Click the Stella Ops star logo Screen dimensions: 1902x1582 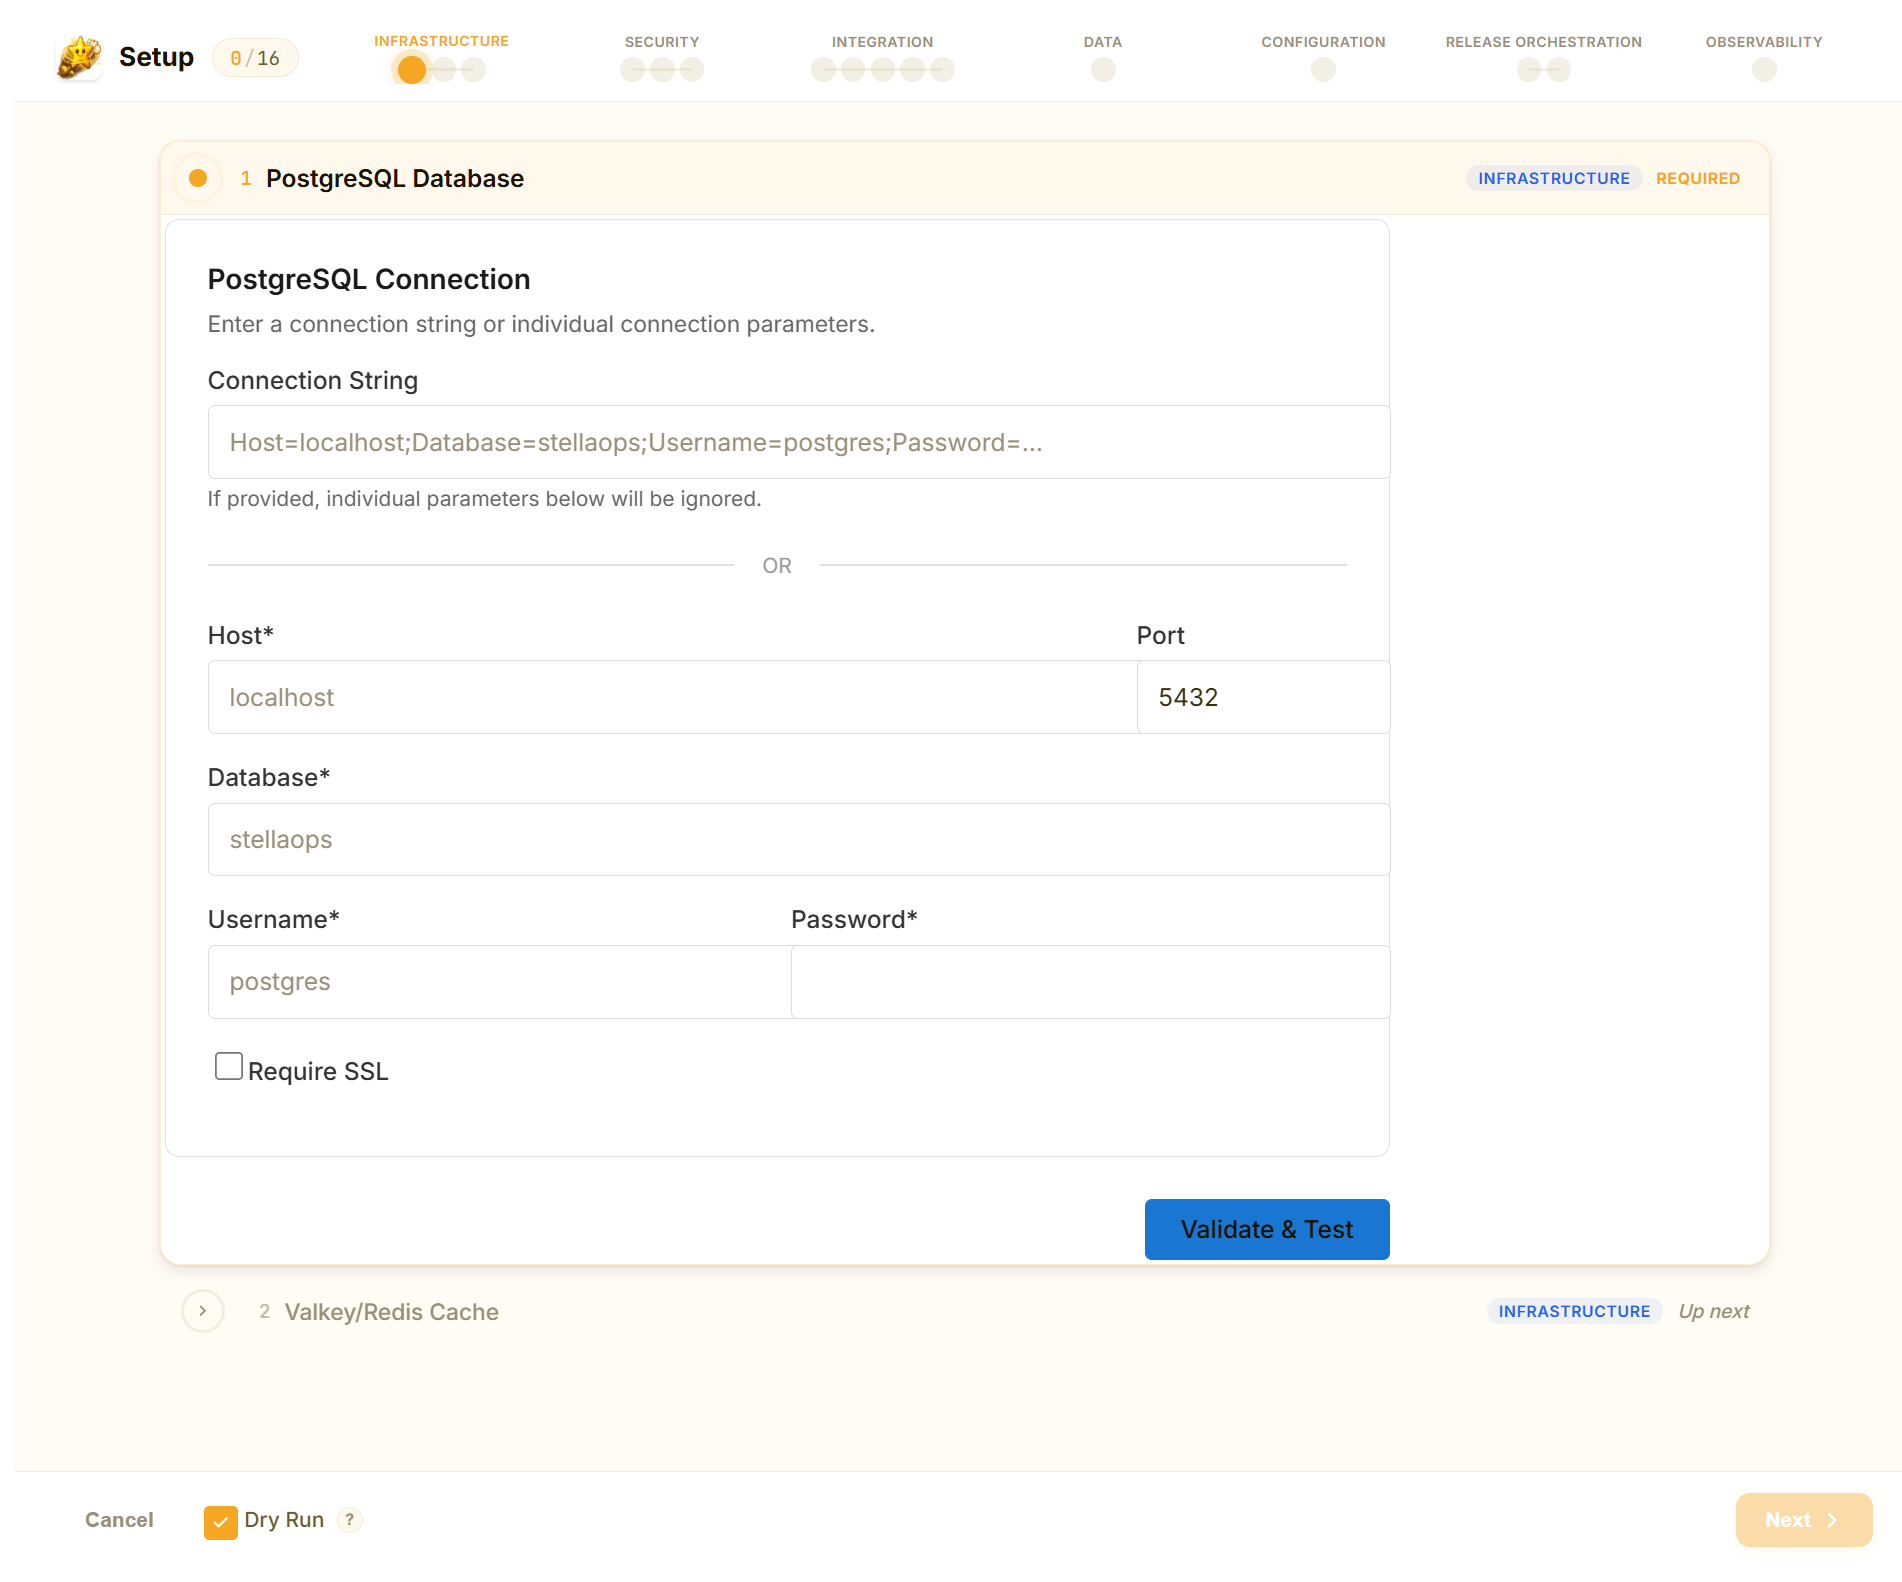pyautogui.click(x=79, y=57)
